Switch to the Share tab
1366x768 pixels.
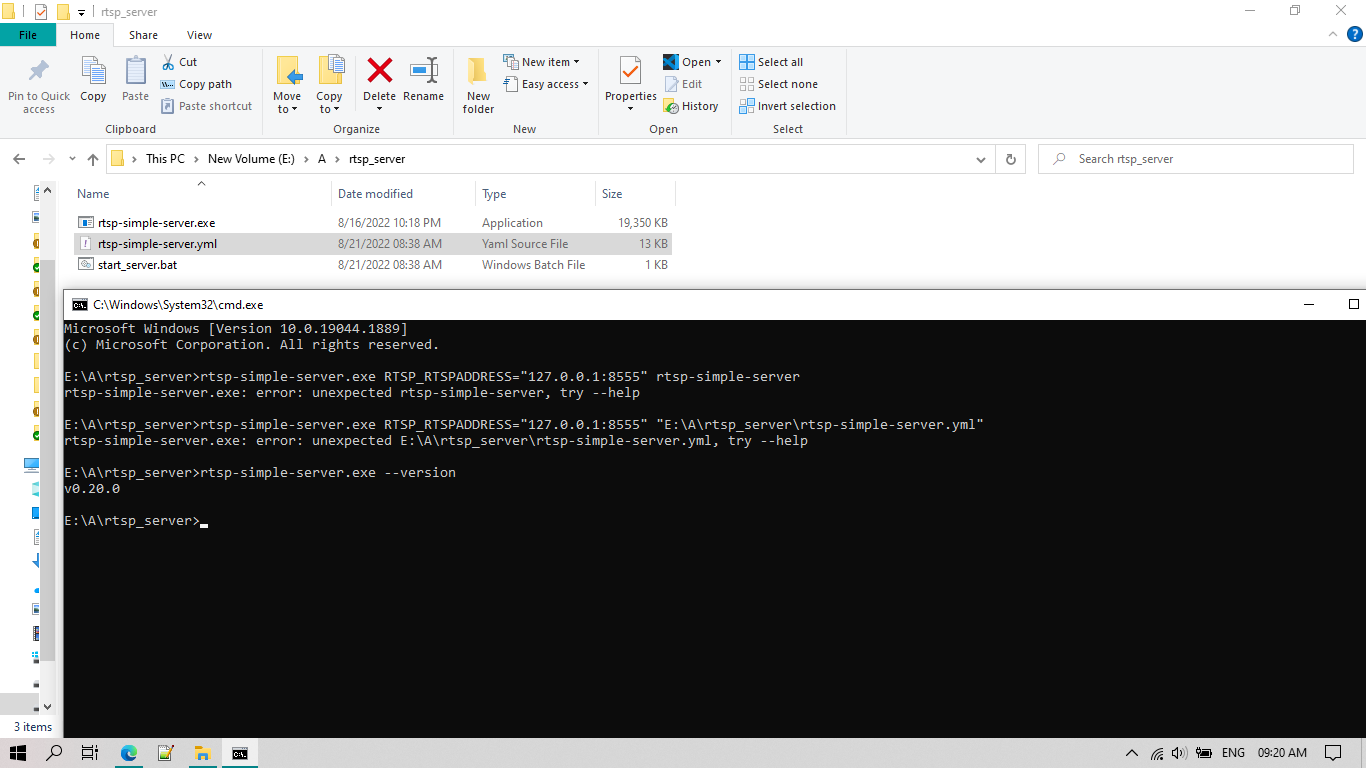(x=143, y=34)
